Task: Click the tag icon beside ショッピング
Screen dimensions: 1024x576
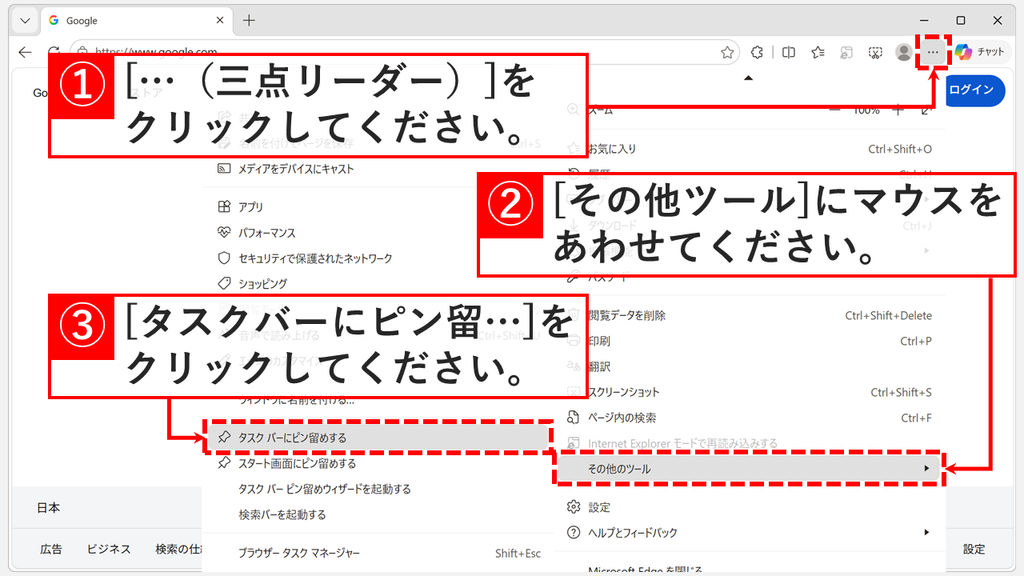Action: coord(224,283)
